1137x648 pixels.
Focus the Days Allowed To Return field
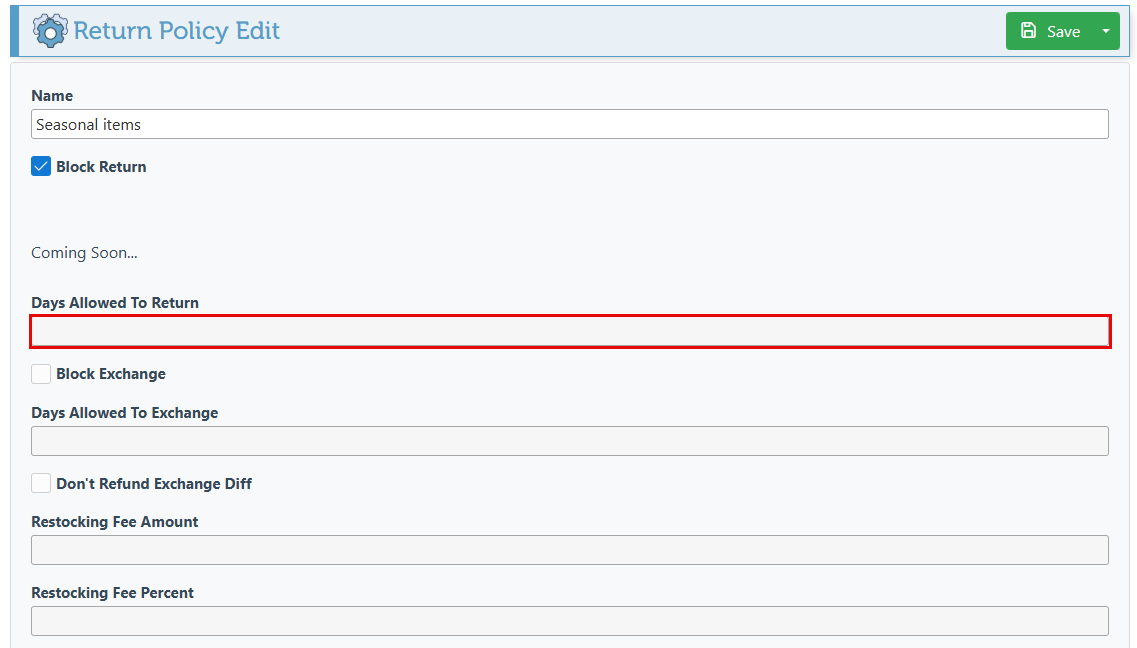click(x=570, y=332)
